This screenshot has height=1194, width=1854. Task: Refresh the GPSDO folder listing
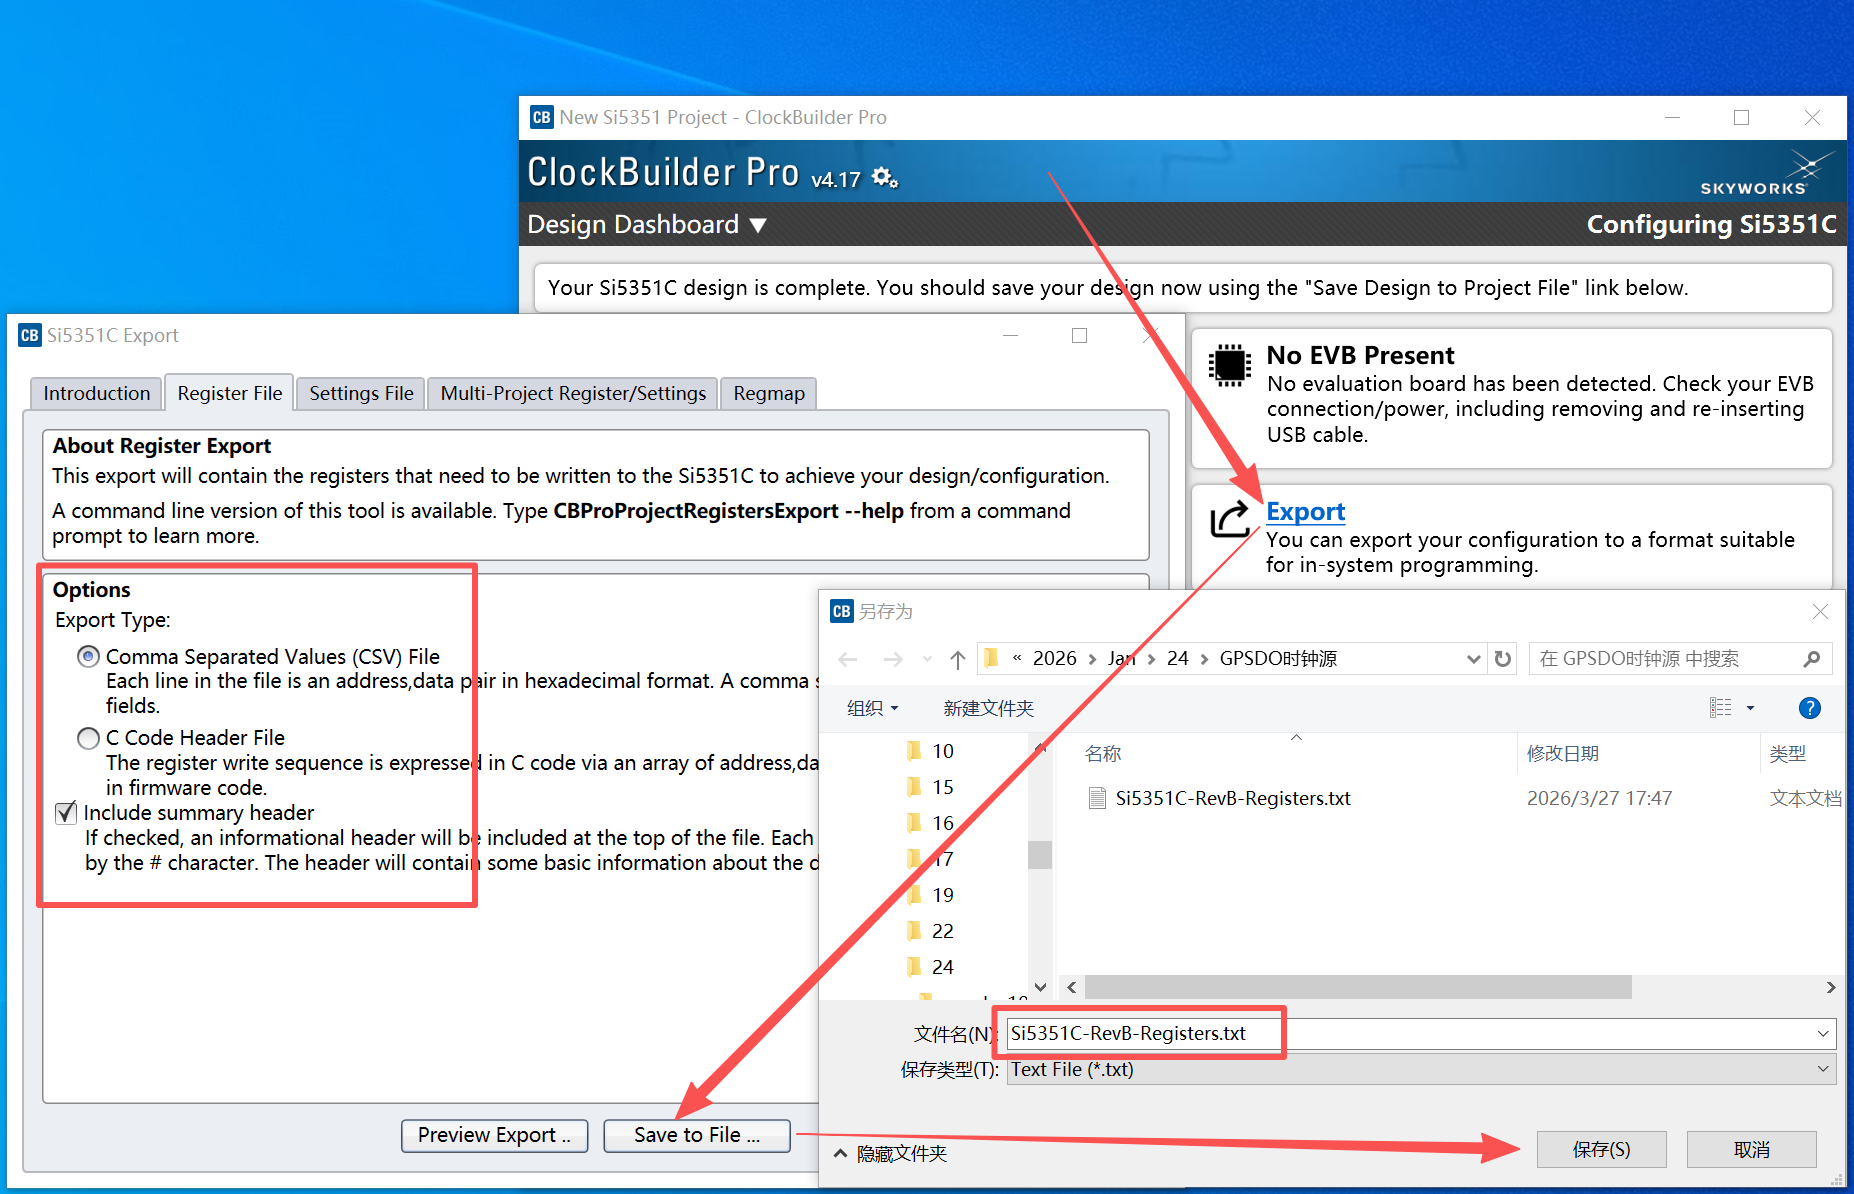[1502, 659]
